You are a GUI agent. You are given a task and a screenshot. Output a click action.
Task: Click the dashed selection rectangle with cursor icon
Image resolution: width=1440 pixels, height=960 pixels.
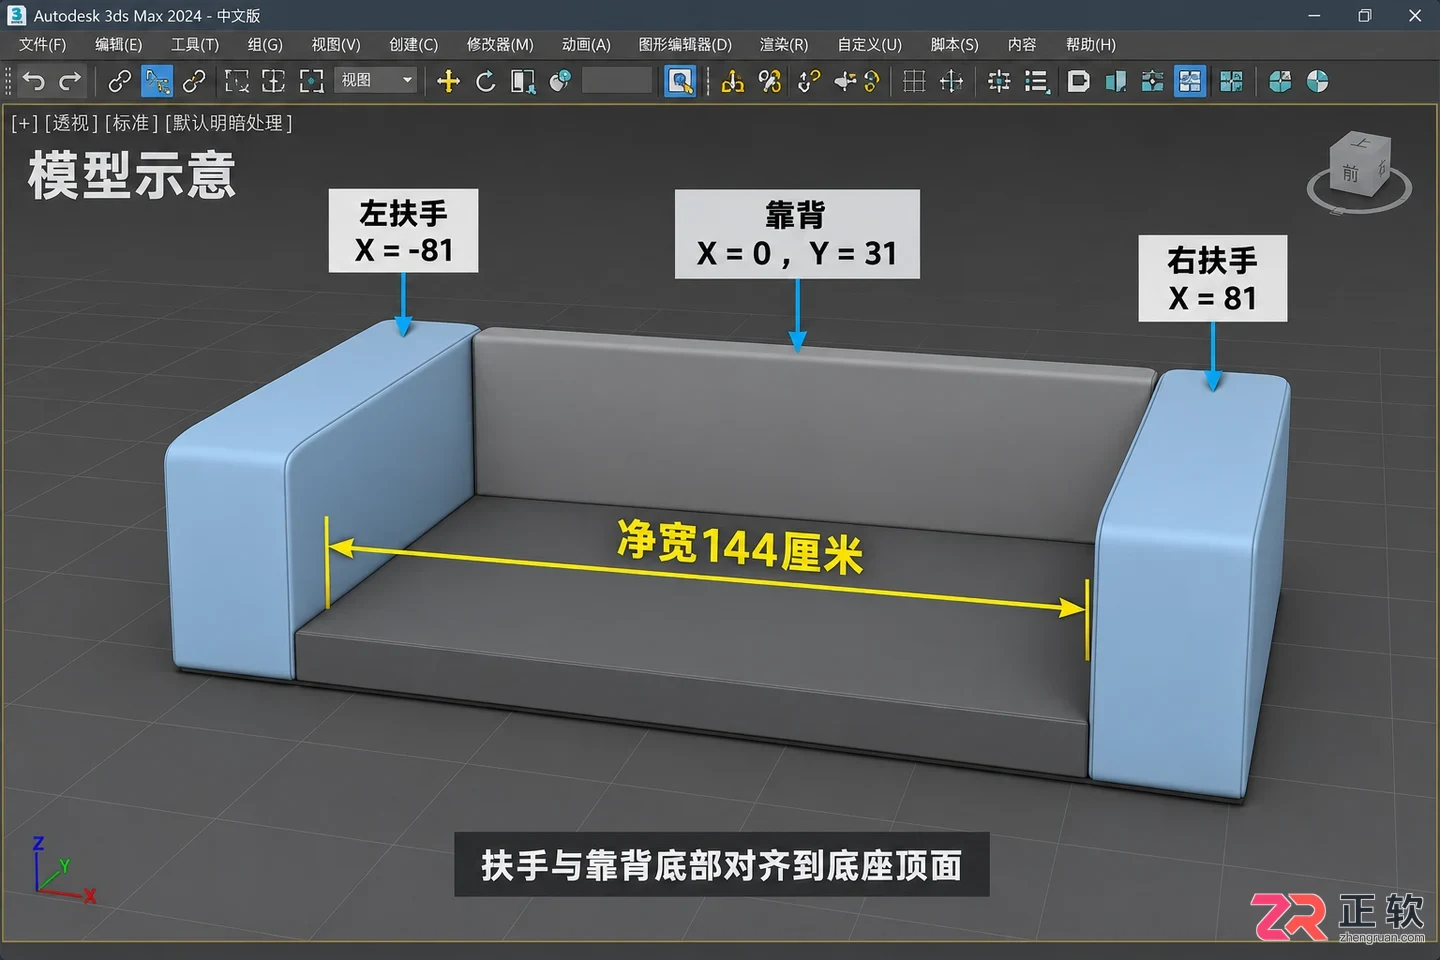point(237,81)
